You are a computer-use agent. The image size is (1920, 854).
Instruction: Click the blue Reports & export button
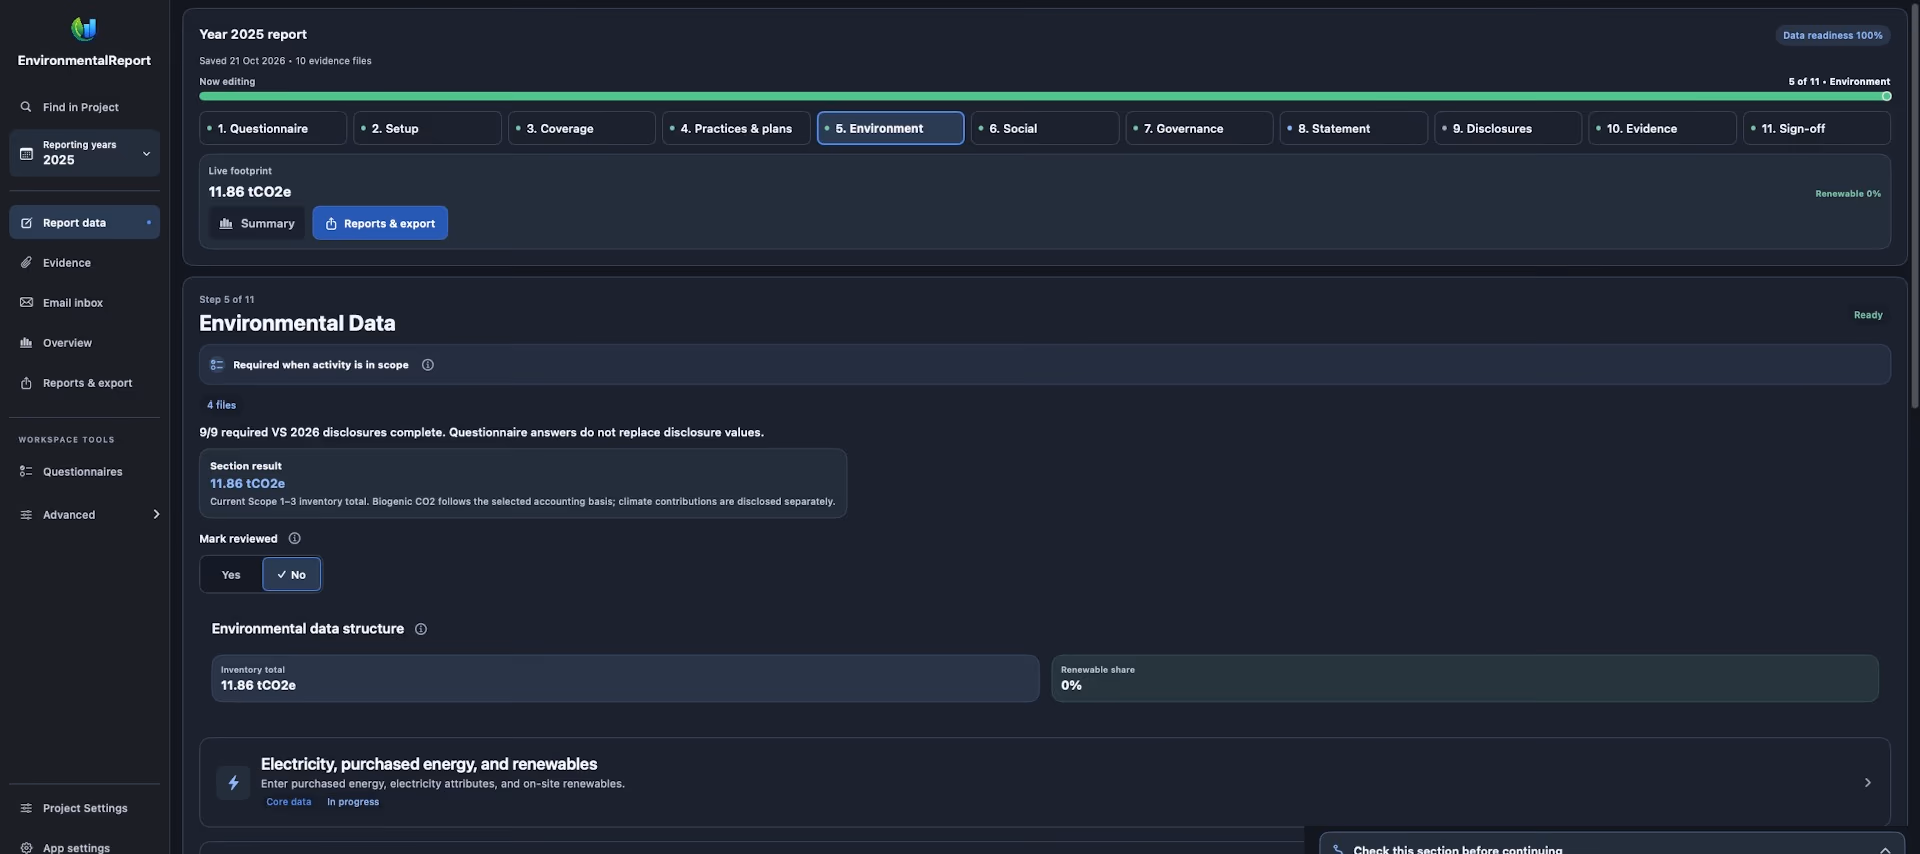click(x=380, y=224)
